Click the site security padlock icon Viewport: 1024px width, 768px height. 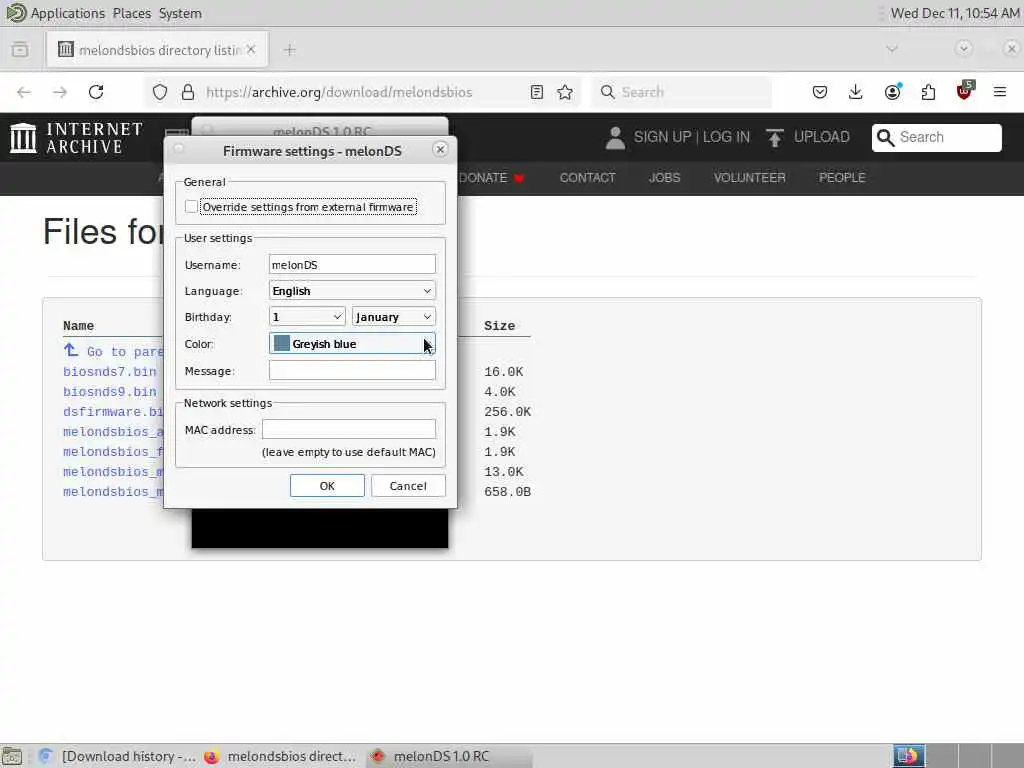click(188, 92)
